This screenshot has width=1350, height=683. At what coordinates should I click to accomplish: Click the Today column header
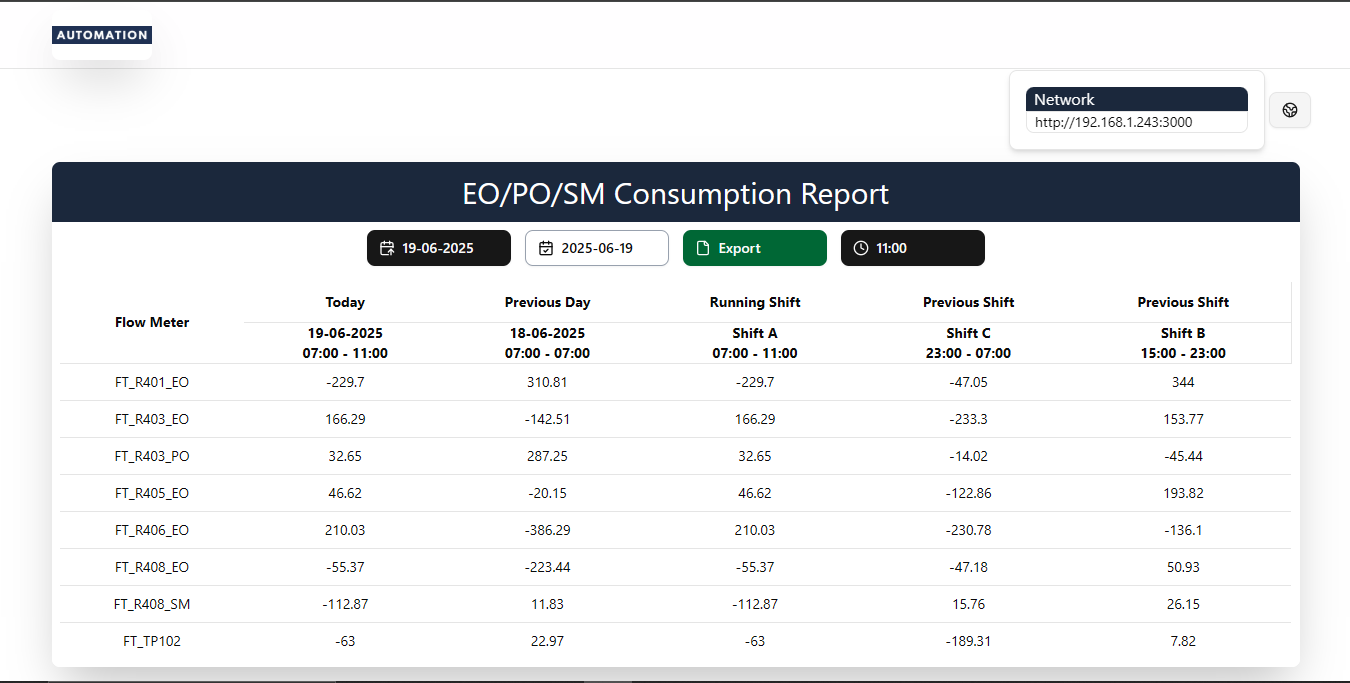click(345, 302)
